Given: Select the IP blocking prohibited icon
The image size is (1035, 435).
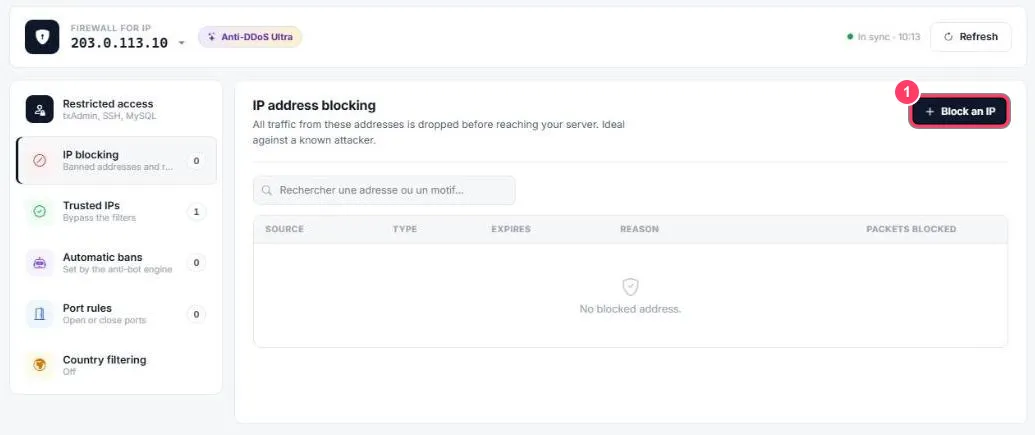Looking at the screenshot, I should pyautogui.click(x=40, y=160).
